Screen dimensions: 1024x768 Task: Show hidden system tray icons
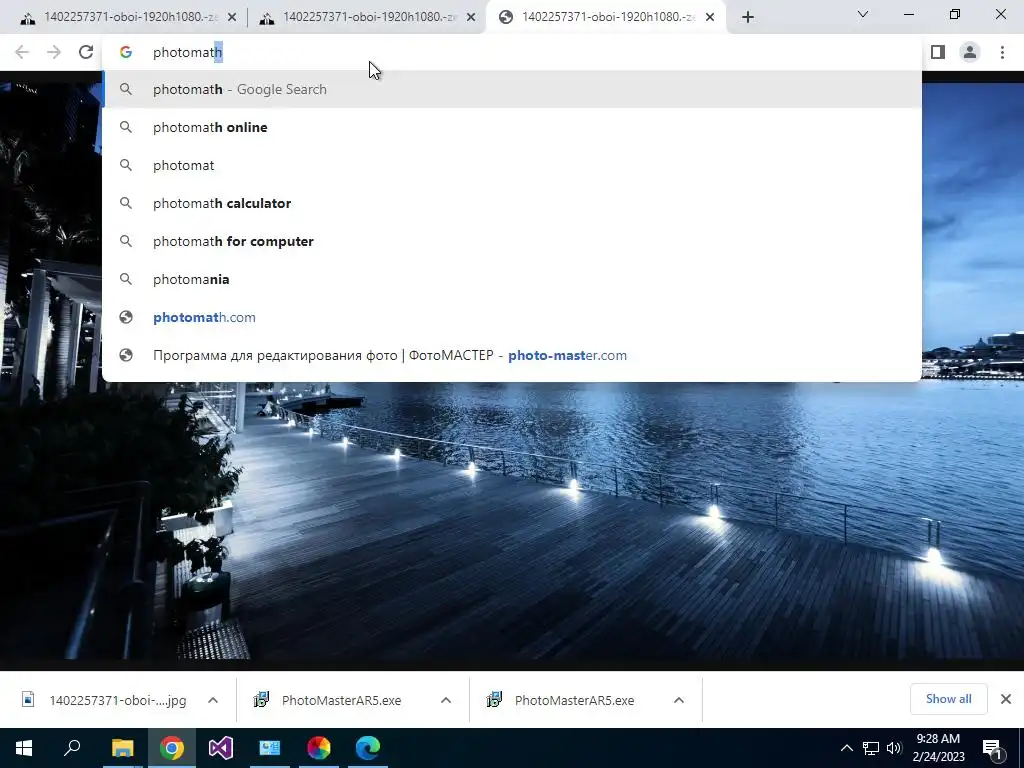pyautogui.click(x=846, y=748)
